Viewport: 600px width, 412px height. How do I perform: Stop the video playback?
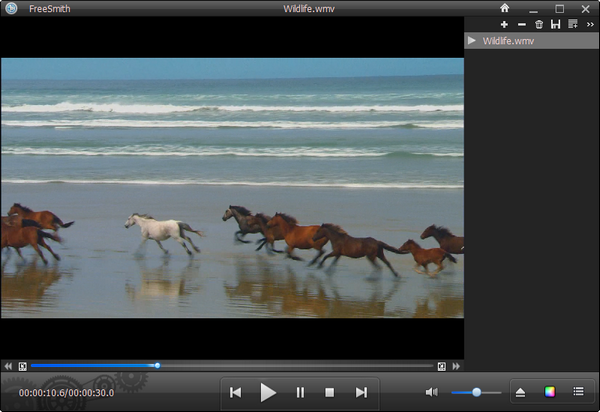329,392
